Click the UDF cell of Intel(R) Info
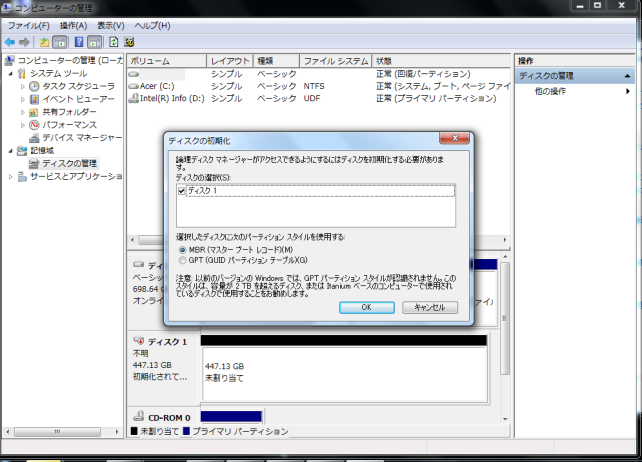This screenshot has width=642, height=462. click(x=312, y=98)
